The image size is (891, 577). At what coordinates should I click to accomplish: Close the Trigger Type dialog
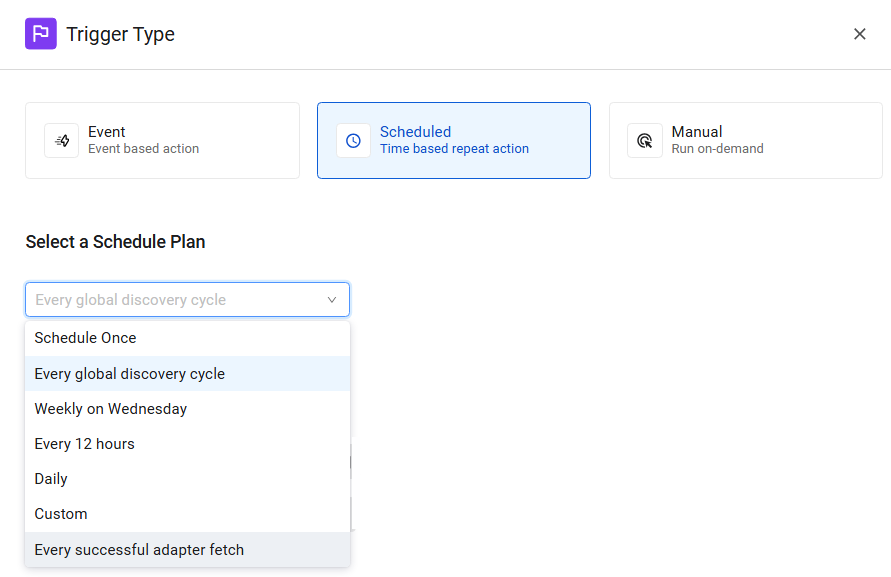(859, 34)
